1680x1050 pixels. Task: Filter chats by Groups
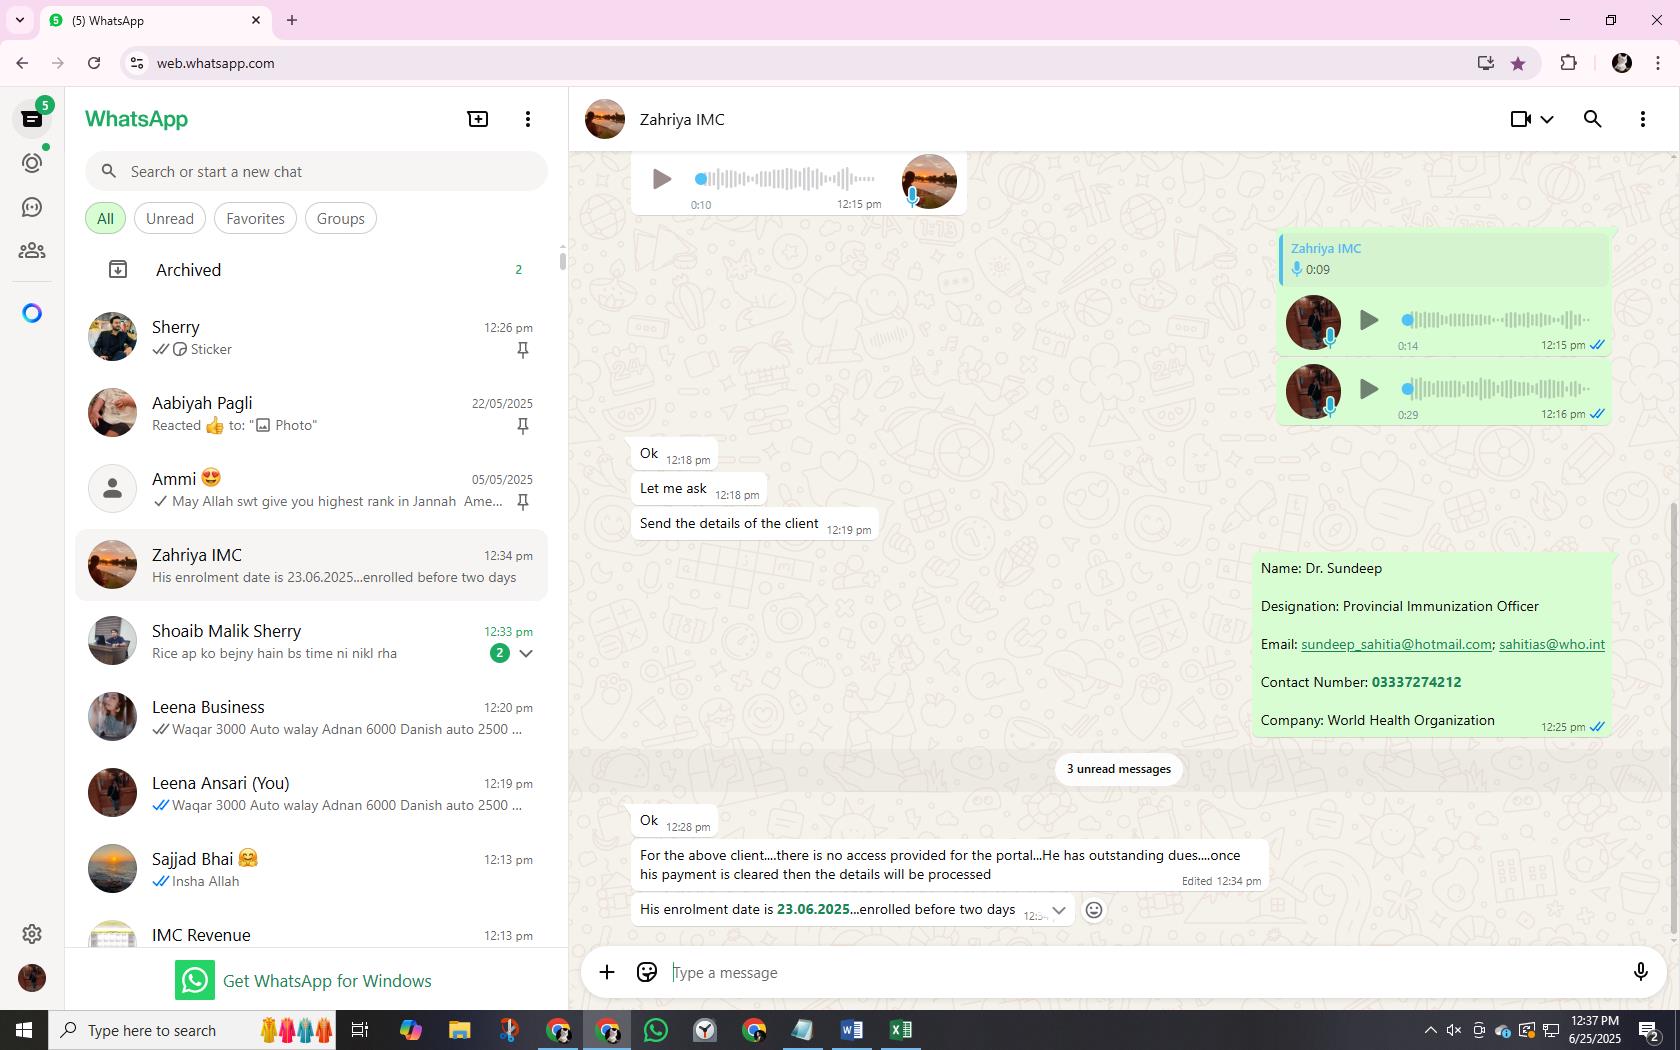point(340,218)
